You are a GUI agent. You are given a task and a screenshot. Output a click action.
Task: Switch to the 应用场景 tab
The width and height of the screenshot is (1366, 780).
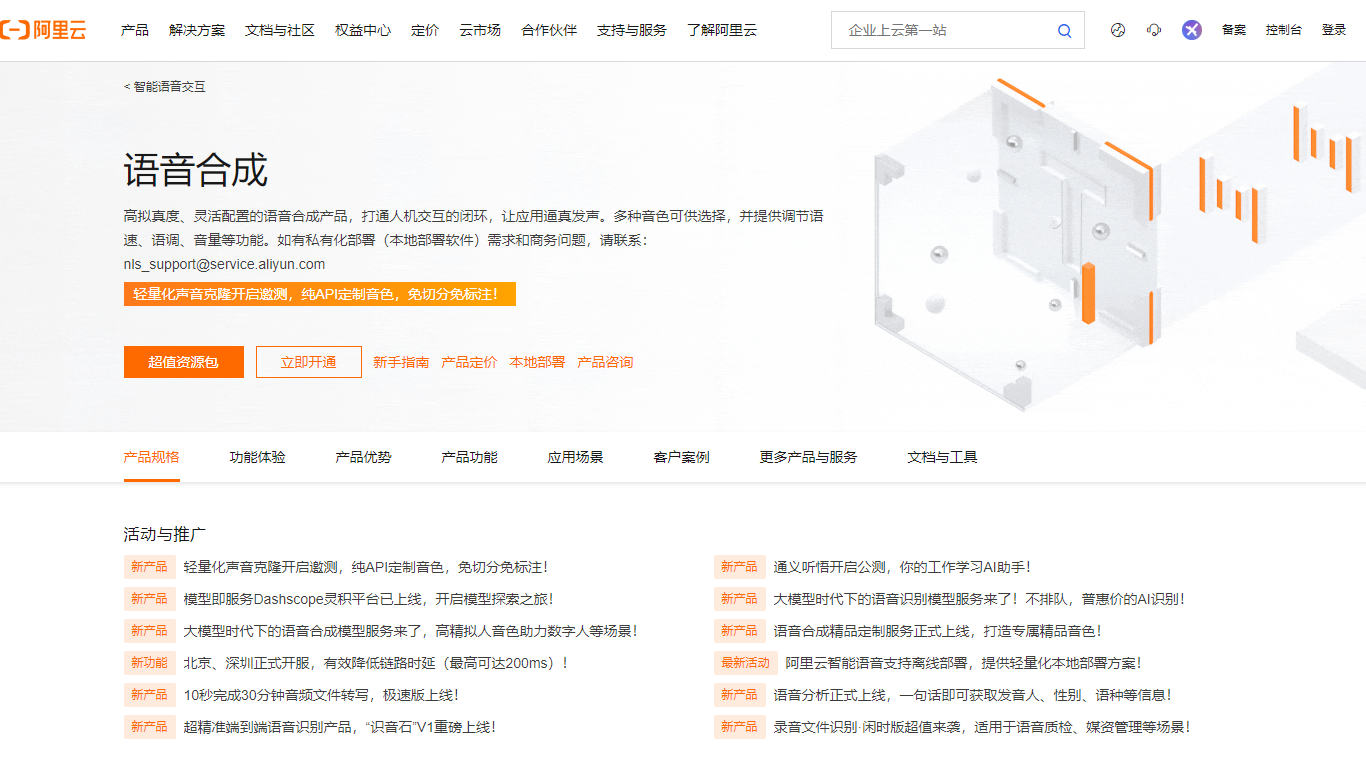tap(576, 457)
